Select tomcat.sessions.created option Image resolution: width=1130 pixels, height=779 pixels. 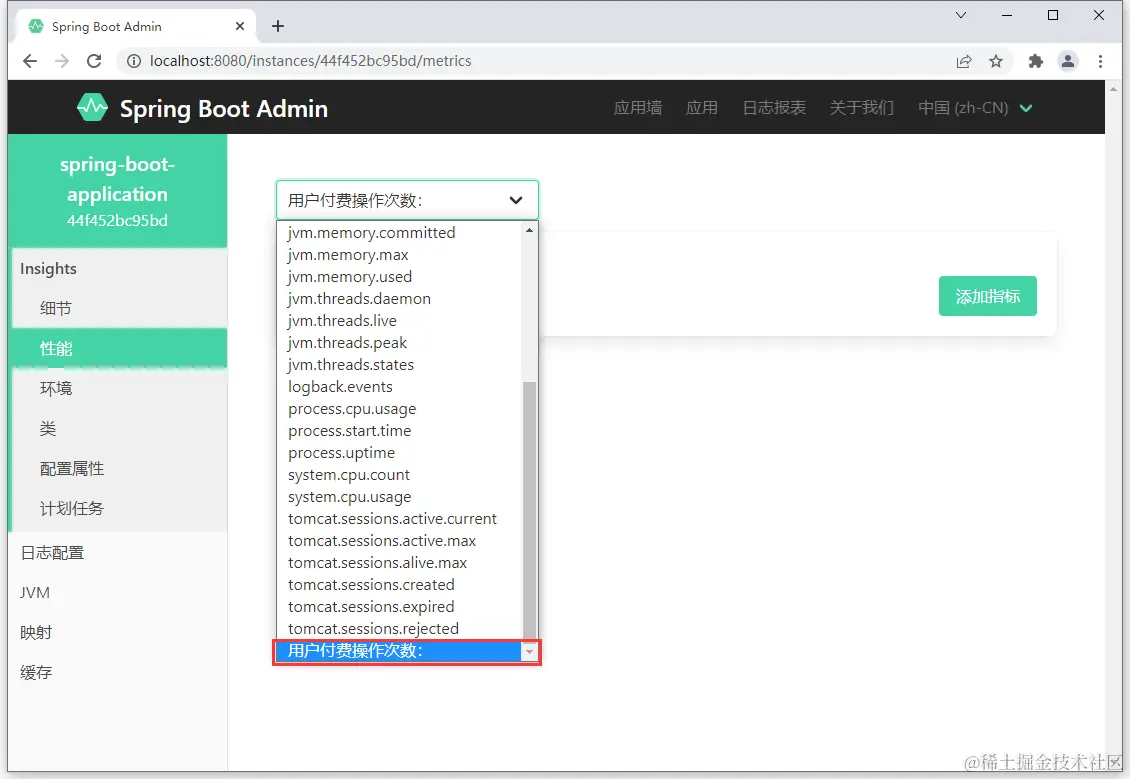tap(400, 584)
